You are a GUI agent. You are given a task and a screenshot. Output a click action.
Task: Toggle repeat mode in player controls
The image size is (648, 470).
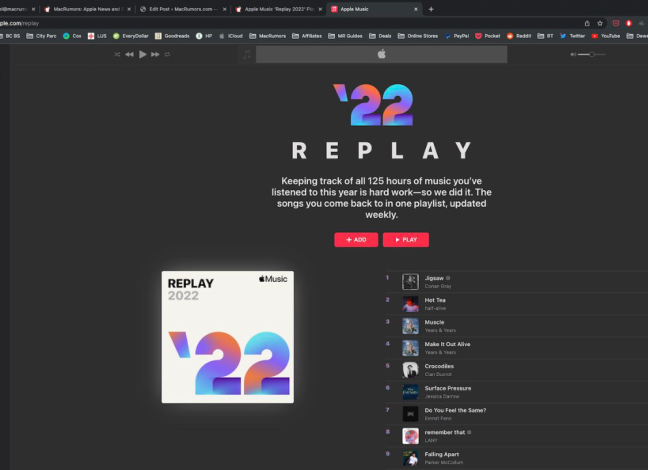(x=167, y=55)
